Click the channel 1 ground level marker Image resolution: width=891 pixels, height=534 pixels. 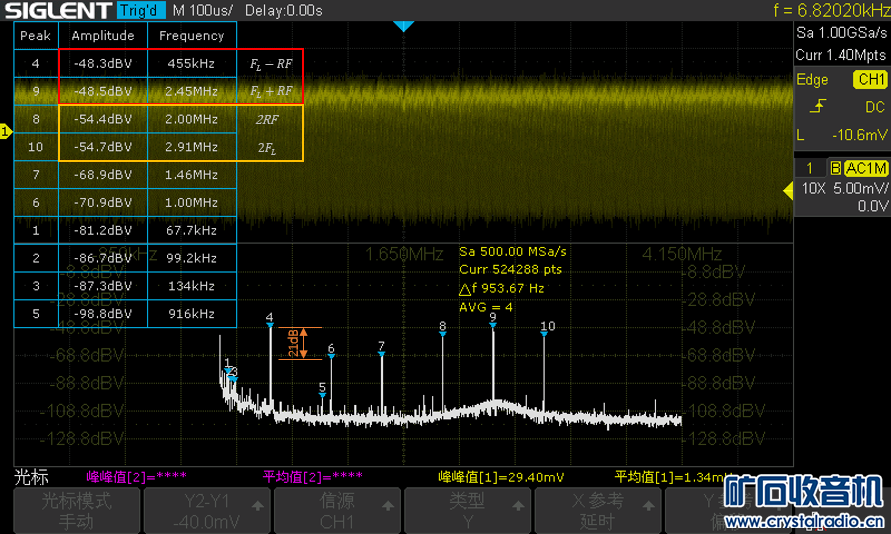[x=5, y=131]
